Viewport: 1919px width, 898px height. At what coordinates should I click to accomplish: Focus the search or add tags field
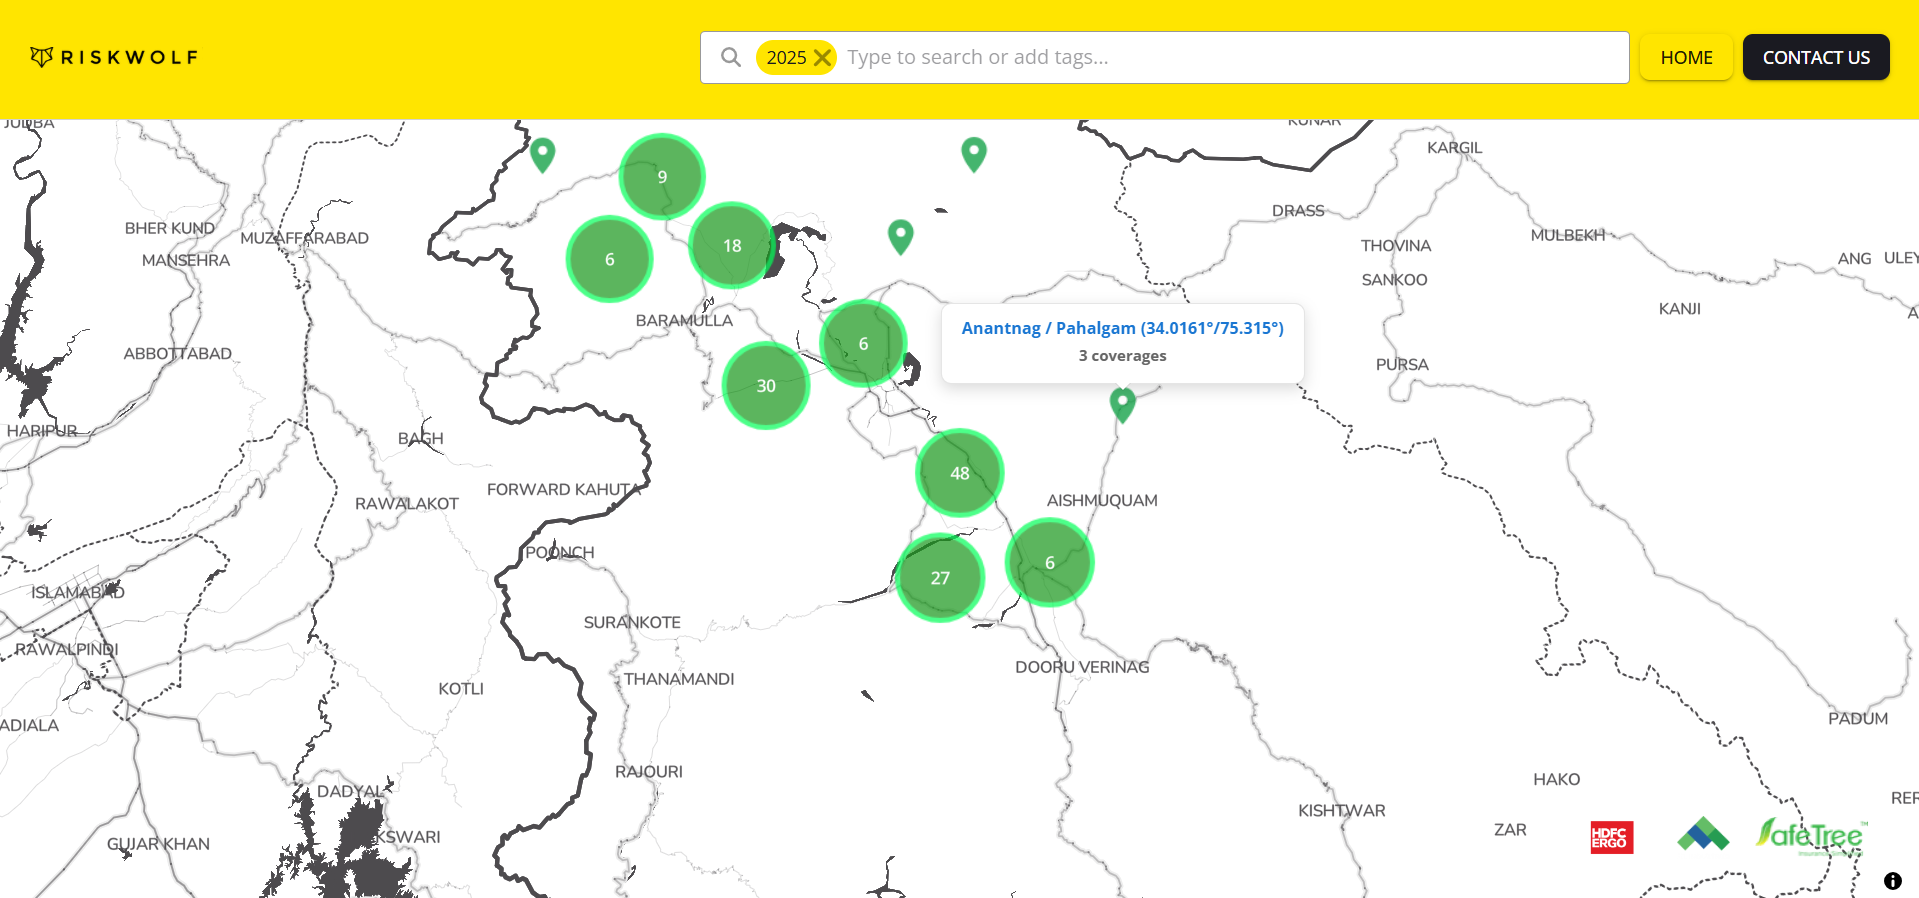1230,57
